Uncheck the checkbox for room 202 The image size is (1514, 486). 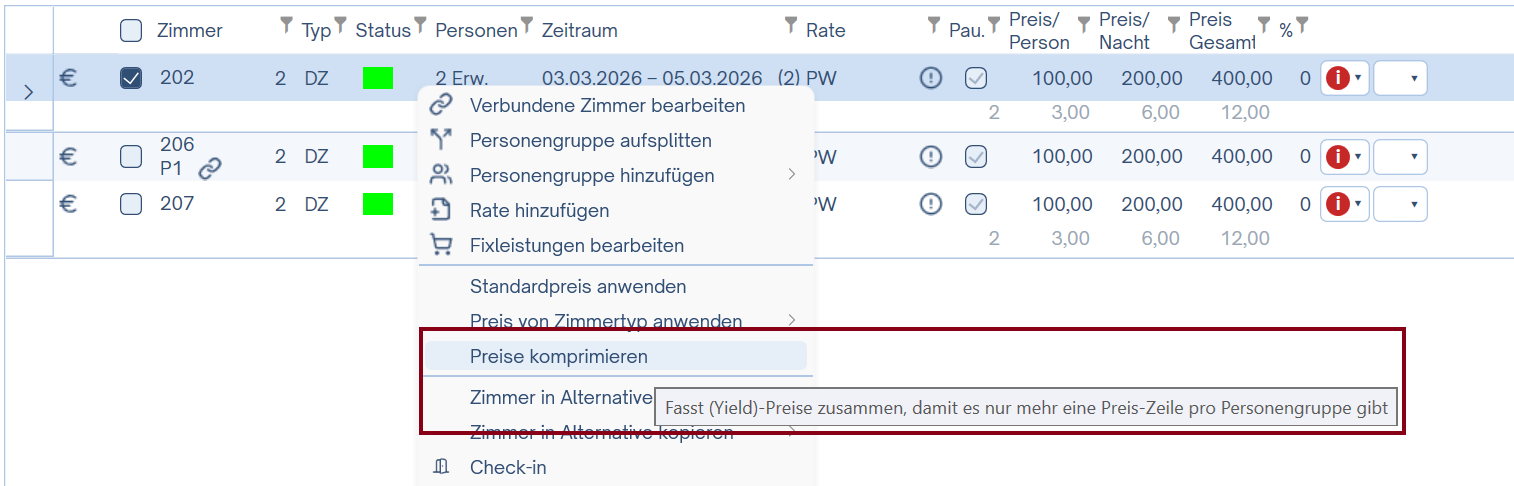[131, 78]
